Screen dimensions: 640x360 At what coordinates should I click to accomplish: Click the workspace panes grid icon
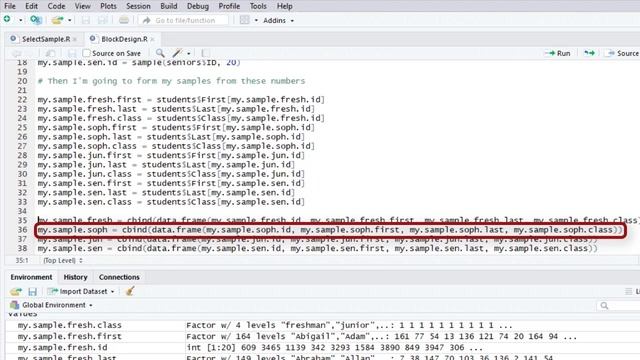pos(244,20)
